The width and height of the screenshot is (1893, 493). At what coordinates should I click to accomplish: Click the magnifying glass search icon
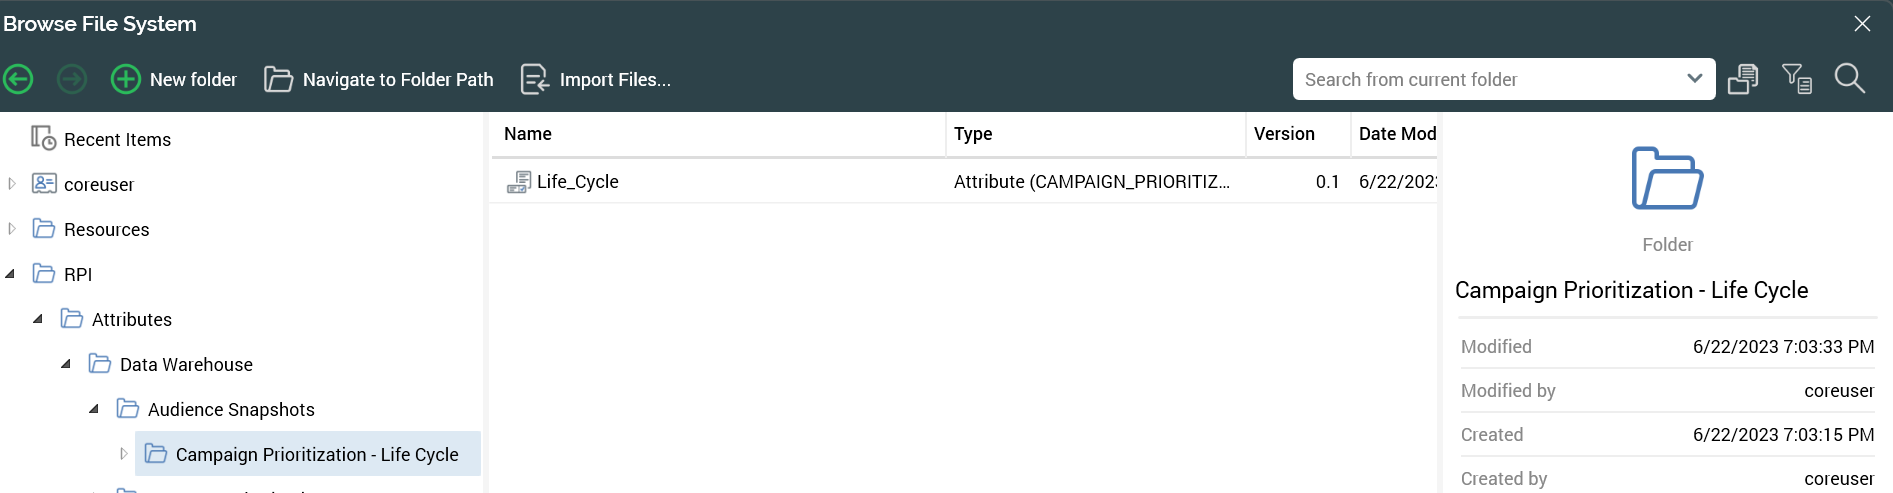(x=1850, y=79)
